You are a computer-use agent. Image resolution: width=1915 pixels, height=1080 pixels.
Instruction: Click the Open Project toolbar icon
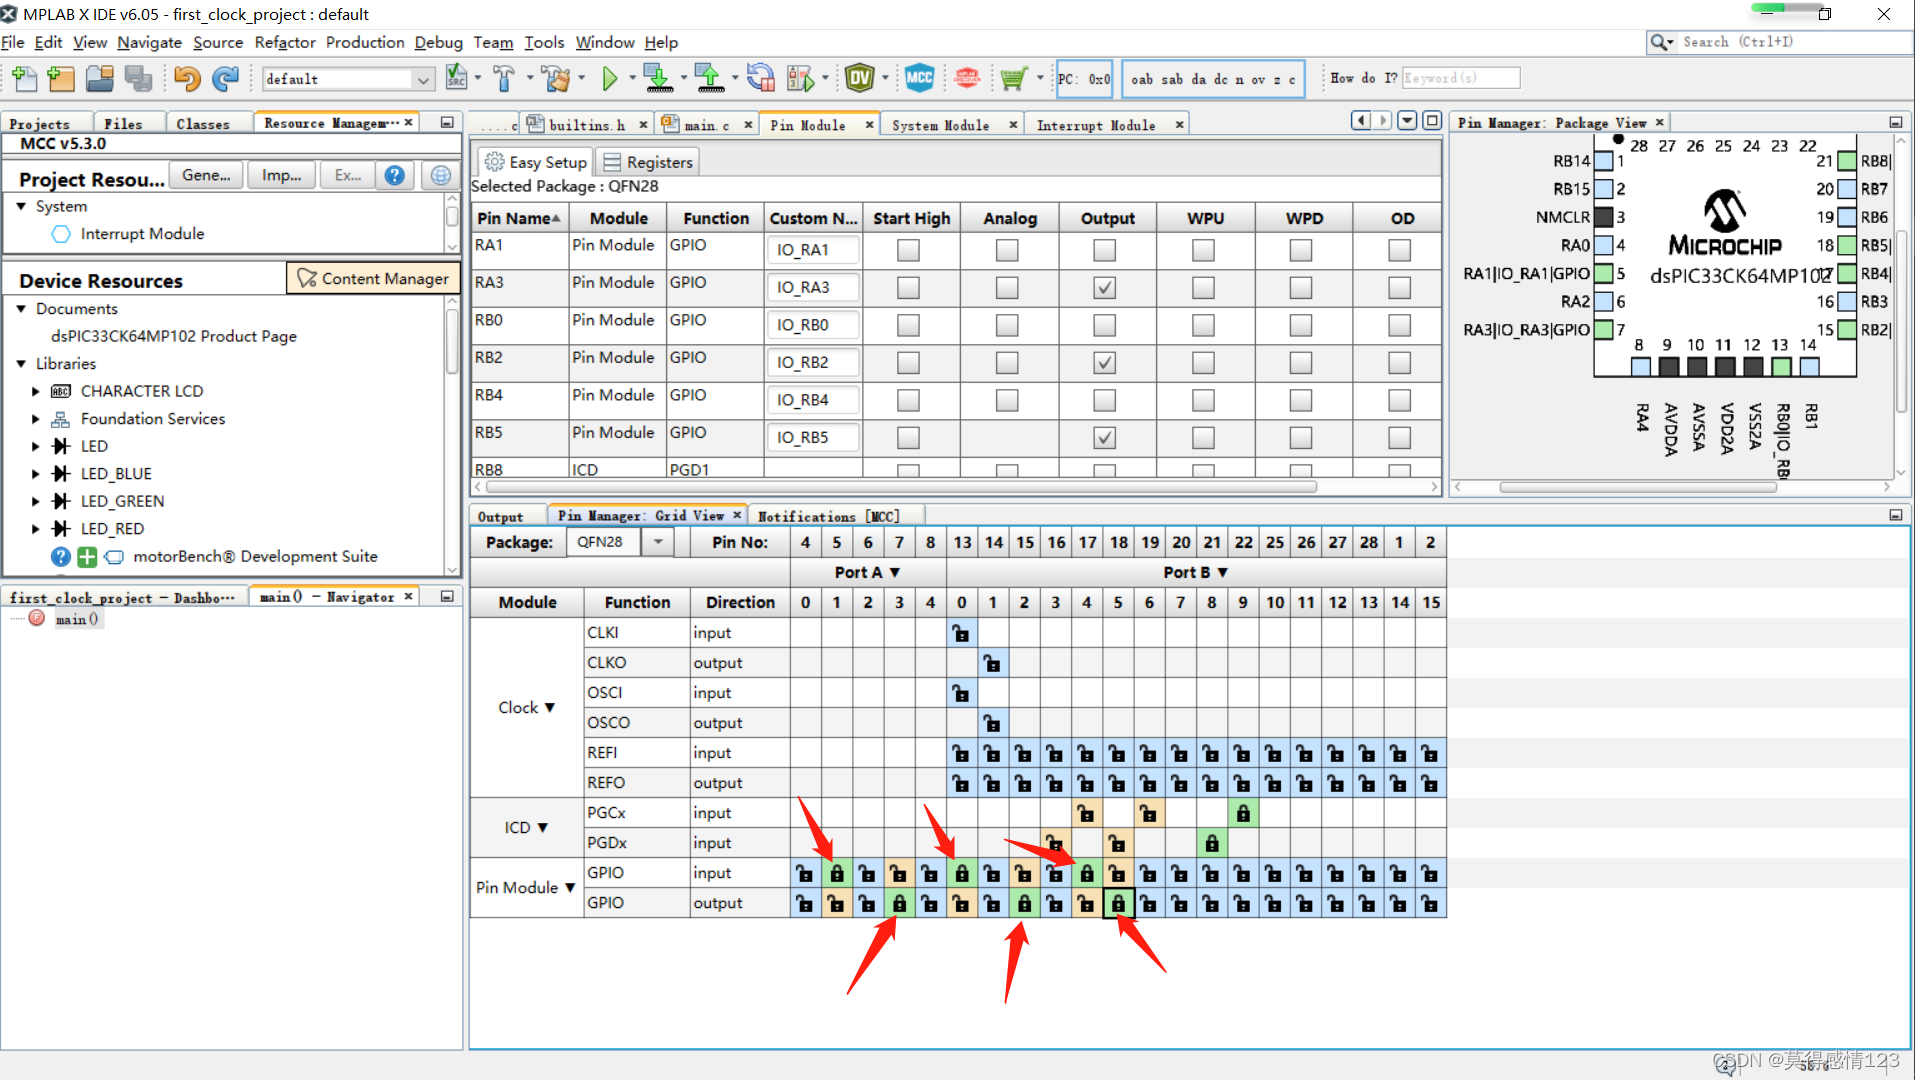coord(99,78)
